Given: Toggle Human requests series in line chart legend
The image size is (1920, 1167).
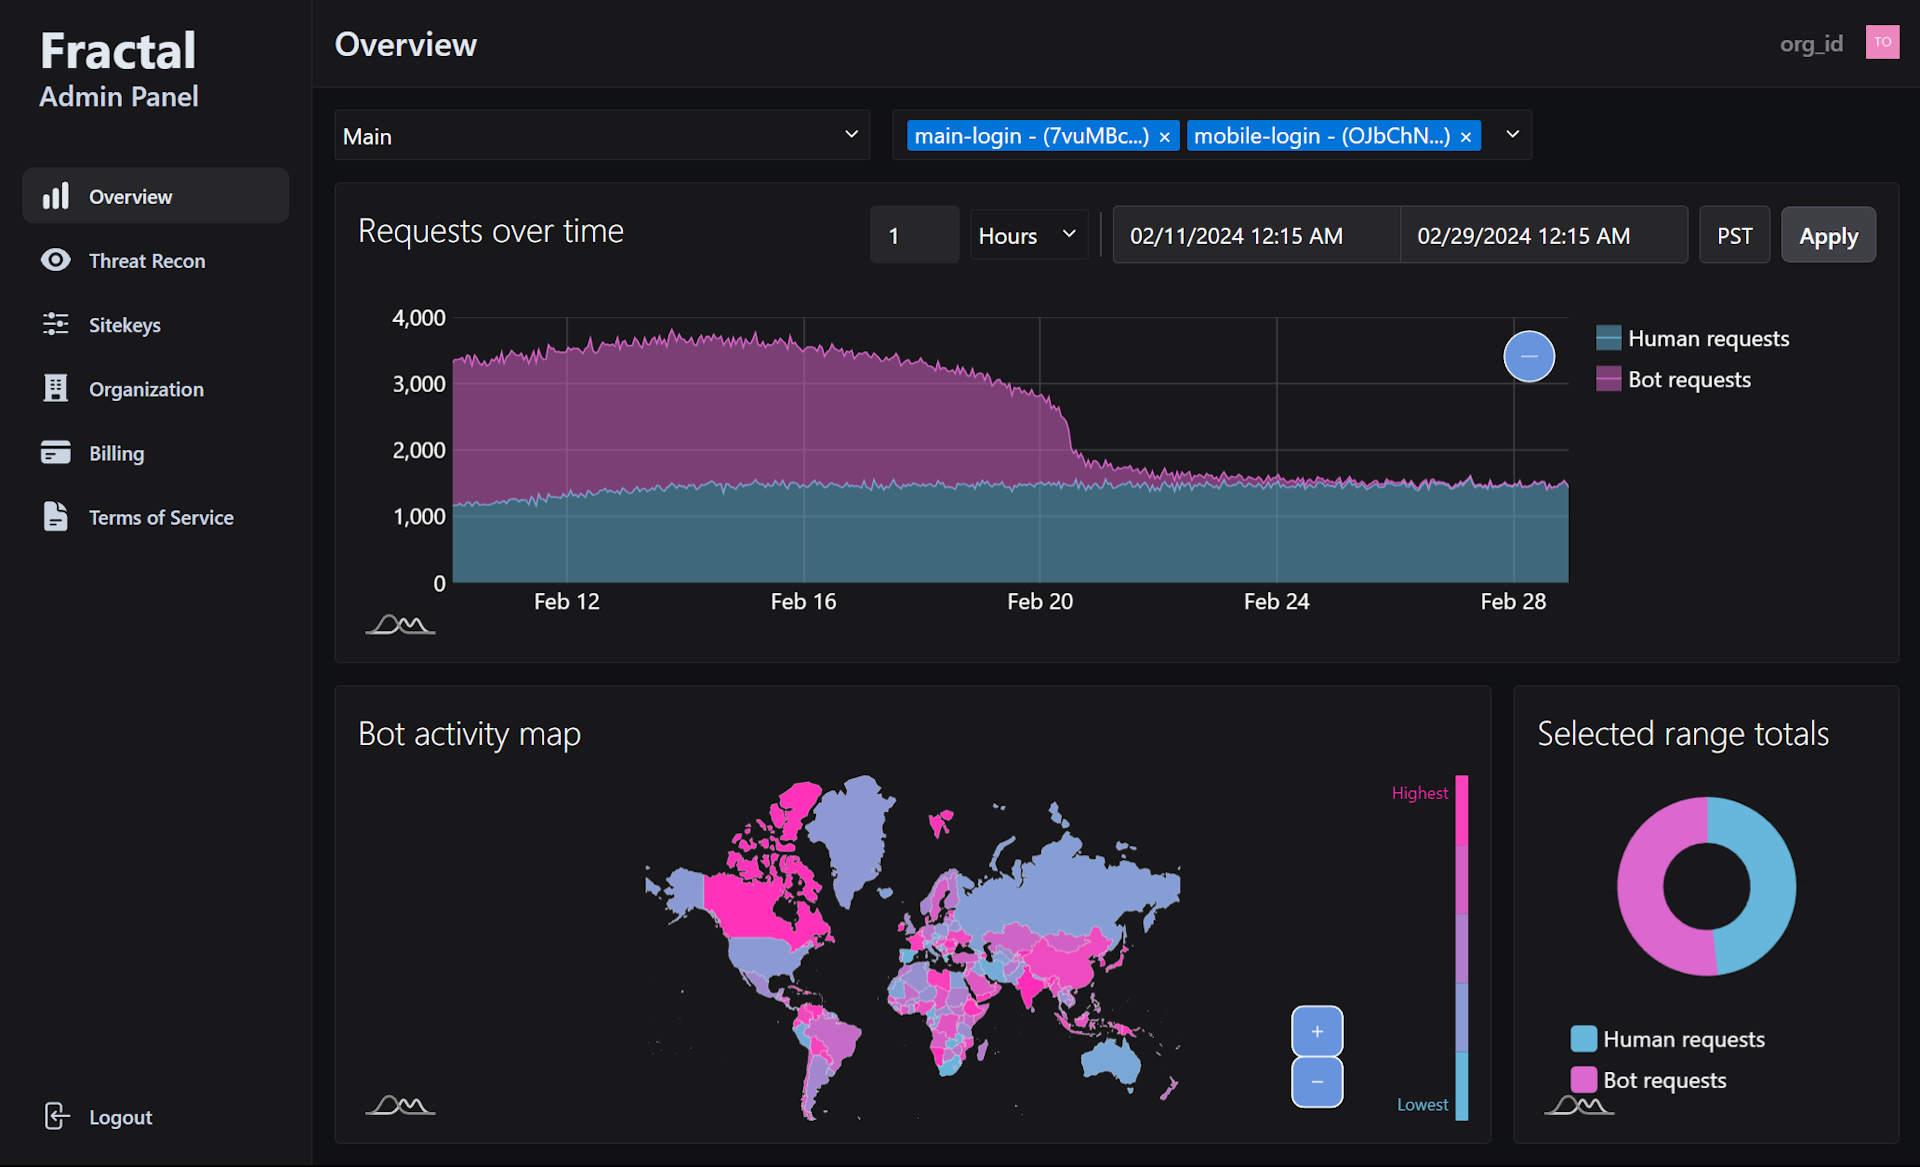Looking at the screenshot, I should click(1692, 338).
